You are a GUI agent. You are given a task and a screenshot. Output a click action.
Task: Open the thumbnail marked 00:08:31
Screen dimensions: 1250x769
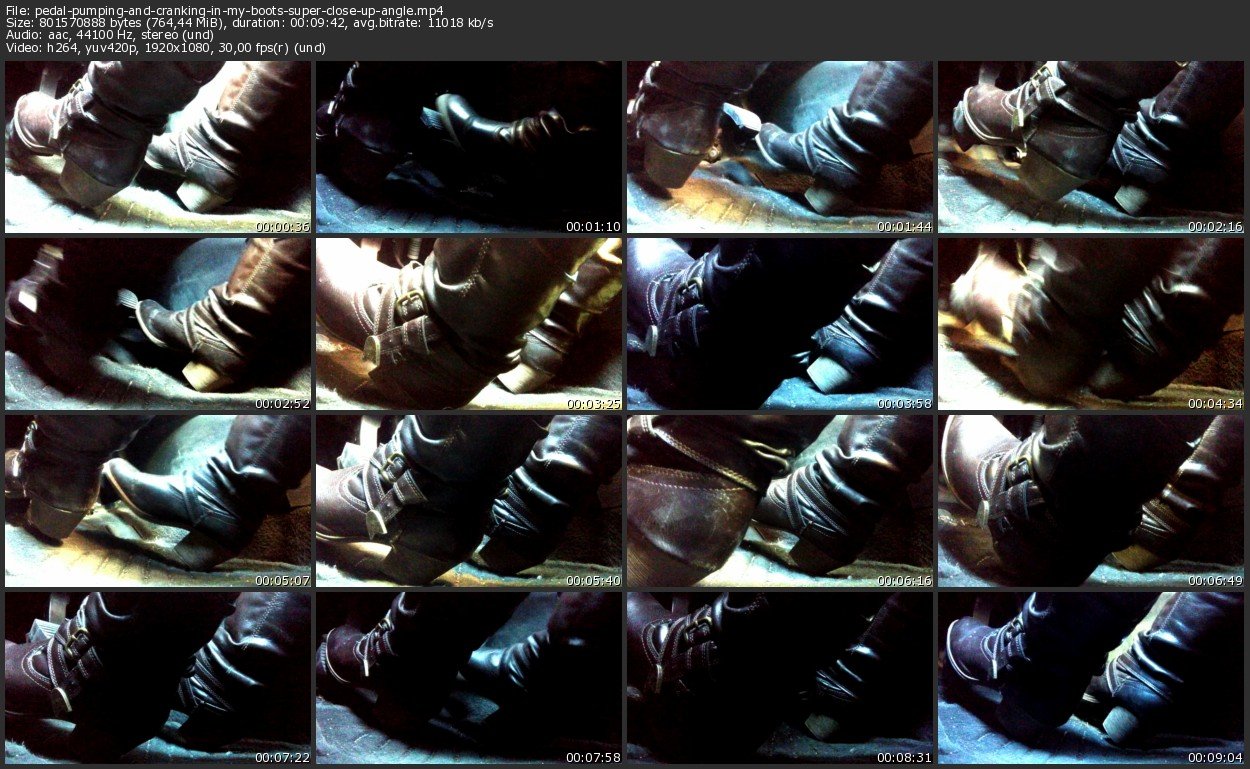780,678
